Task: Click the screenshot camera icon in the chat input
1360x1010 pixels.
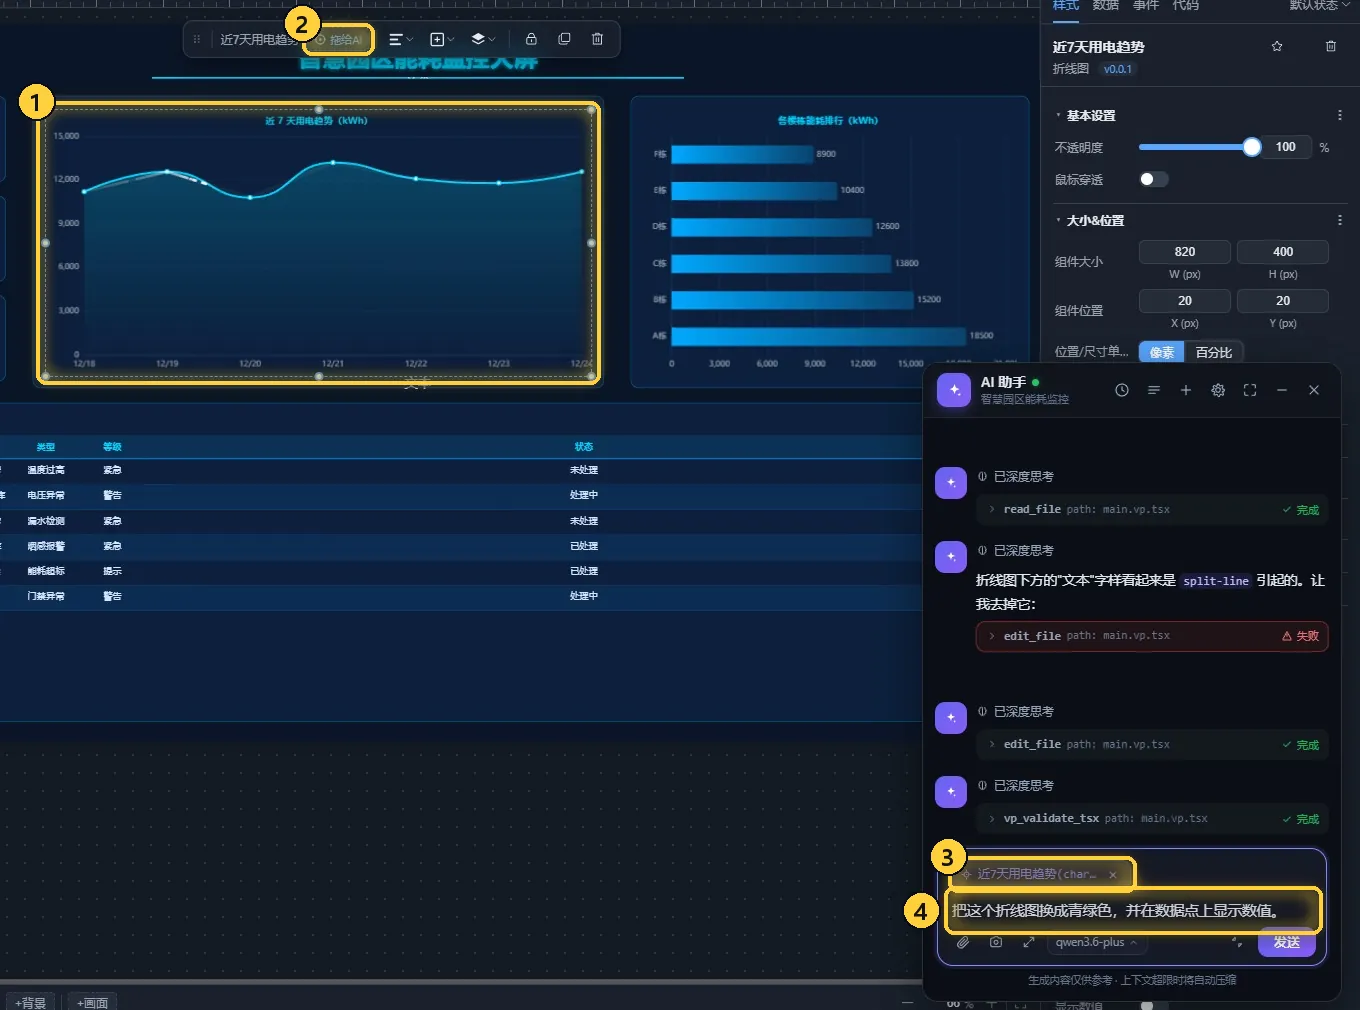Action: (996, 942)
